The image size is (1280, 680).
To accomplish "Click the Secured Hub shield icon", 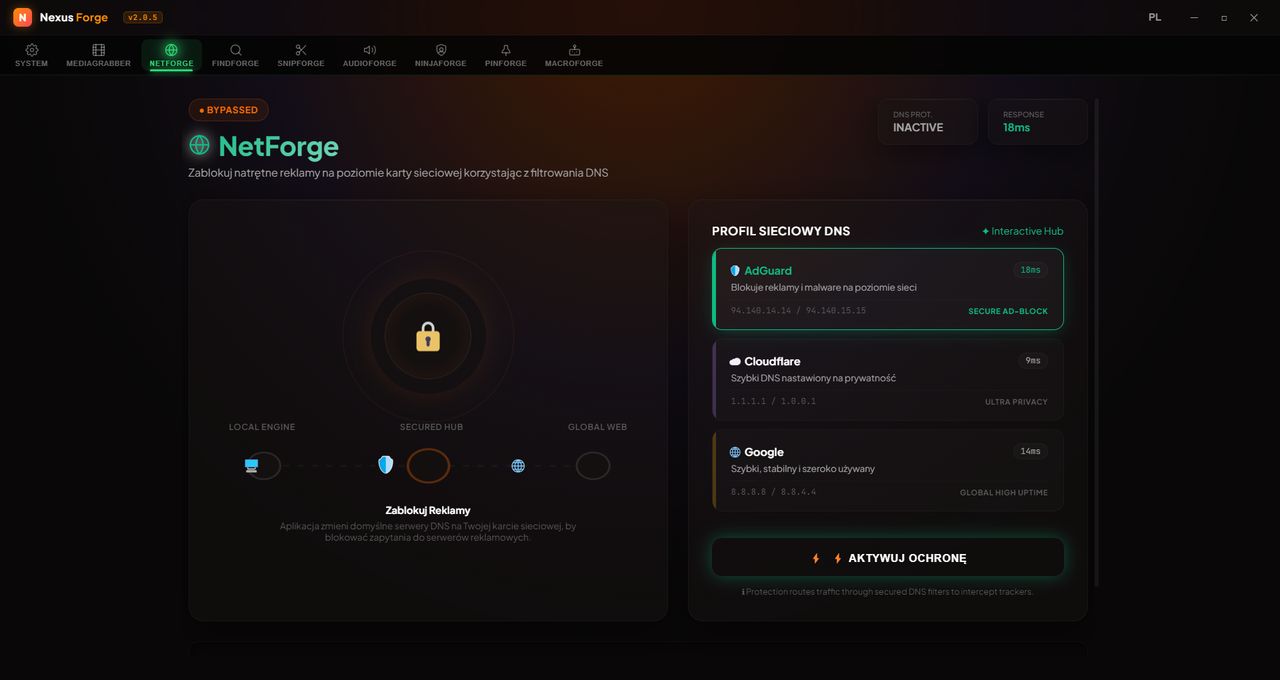I will point(385,465).
